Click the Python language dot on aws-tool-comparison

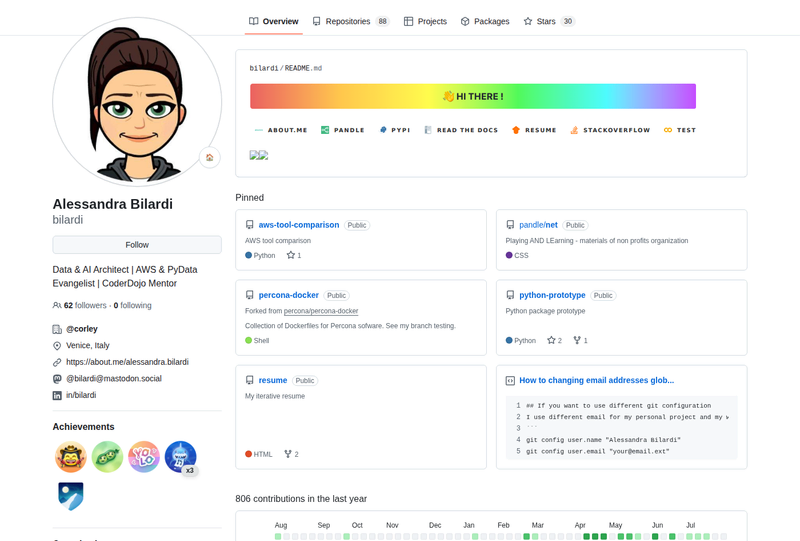[248, 255]
